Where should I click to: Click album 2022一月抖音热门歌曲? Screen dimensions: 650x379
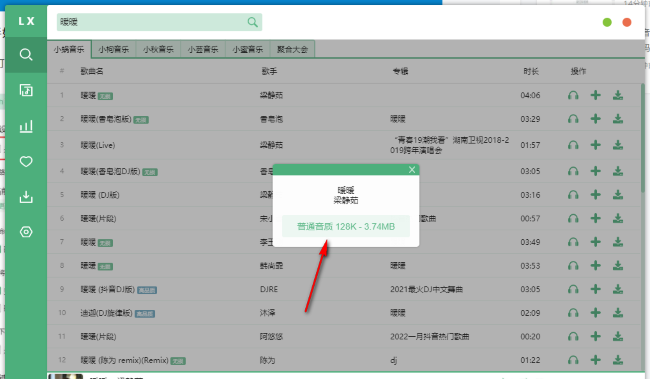click(x=429, y=336)
